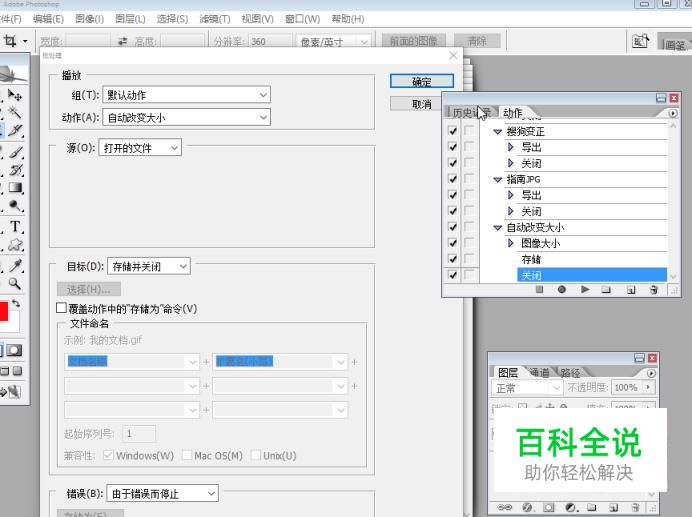Expand the 图像大小 step details
The height and width of the screenshot is (517, 692).
(x=511, y=243)
